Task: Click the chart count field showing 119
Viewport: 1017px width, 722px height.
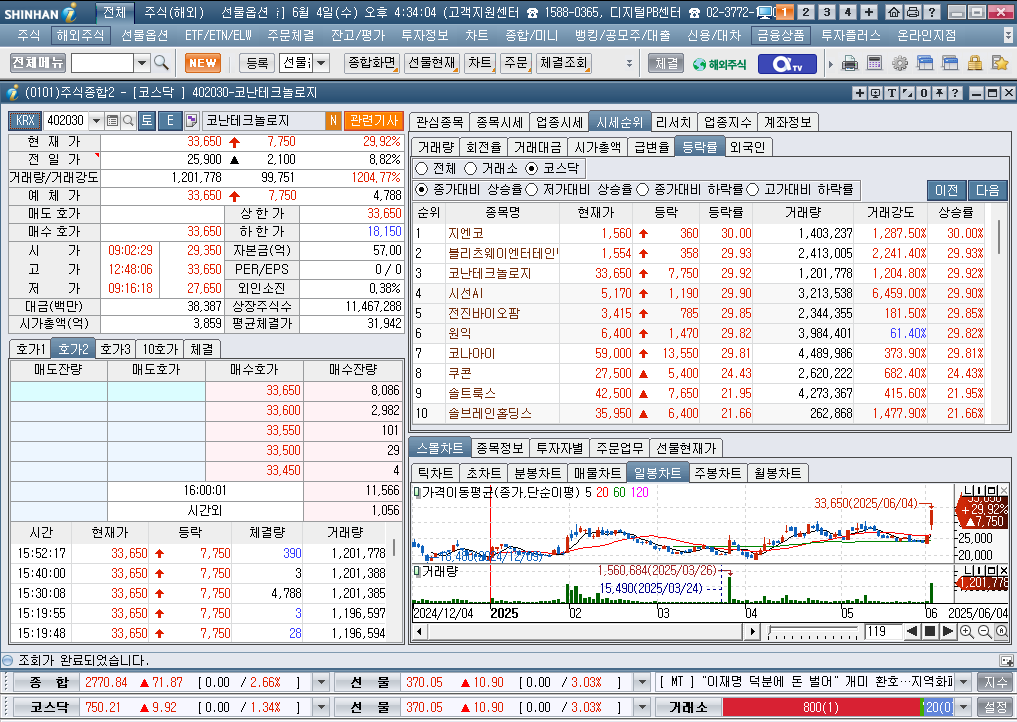Action: (x=882, y=632)
